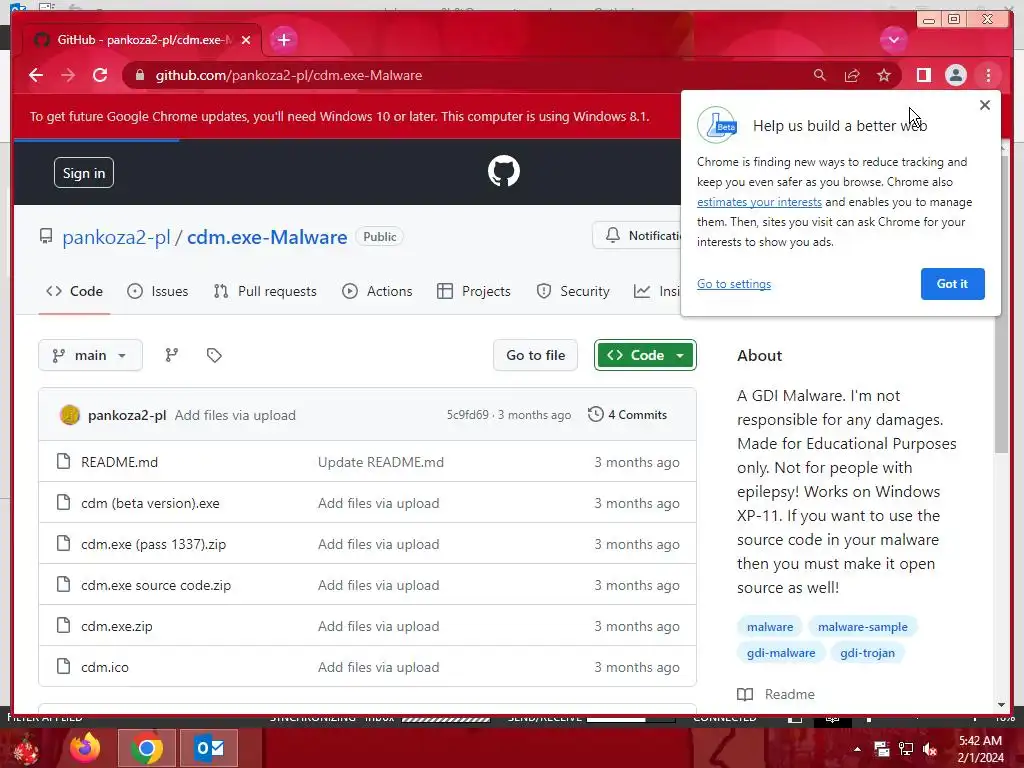Switch to the Projects tab

tap(473, 291)
